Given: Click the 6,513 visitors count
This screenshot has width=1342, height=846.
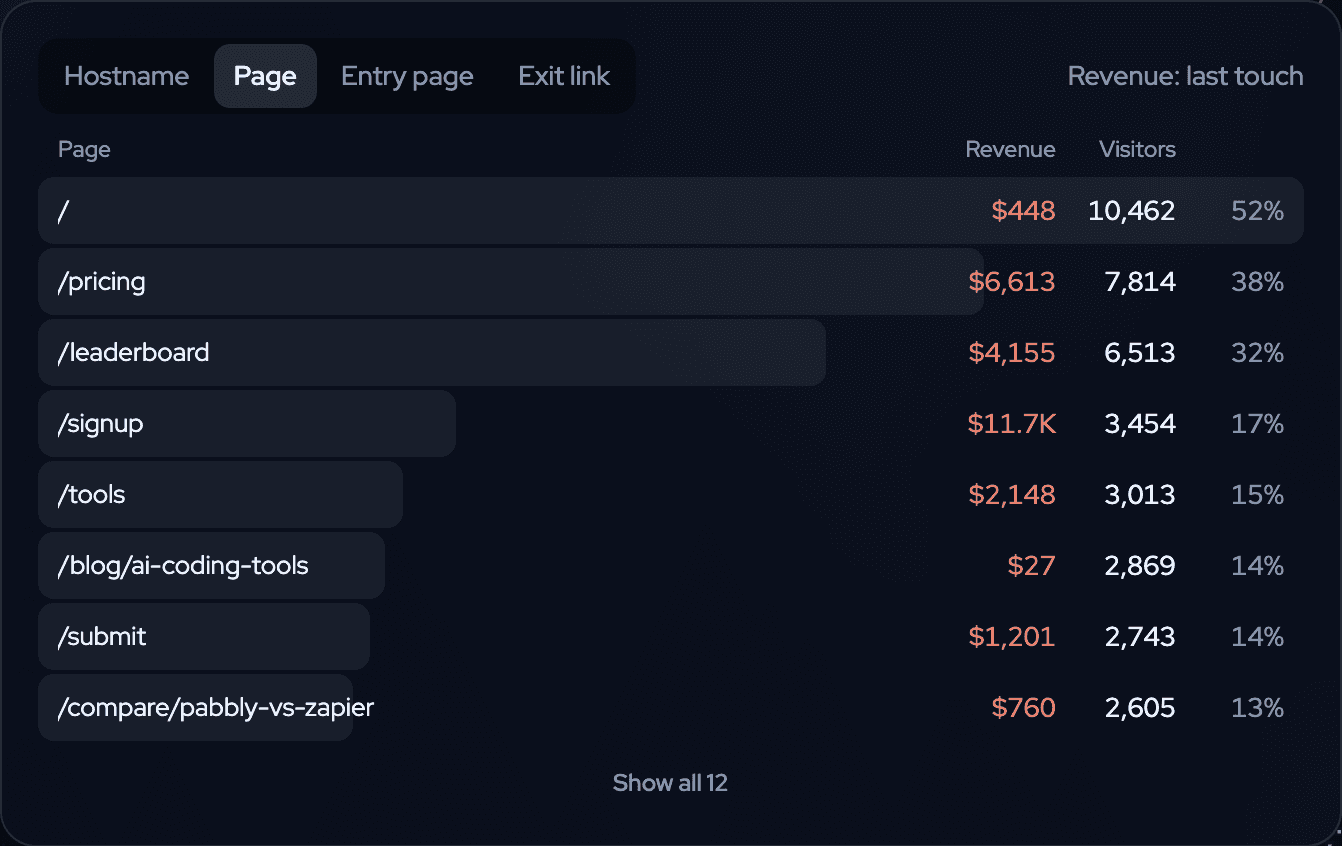Looking at the screenshot, I should point(1141,353).
